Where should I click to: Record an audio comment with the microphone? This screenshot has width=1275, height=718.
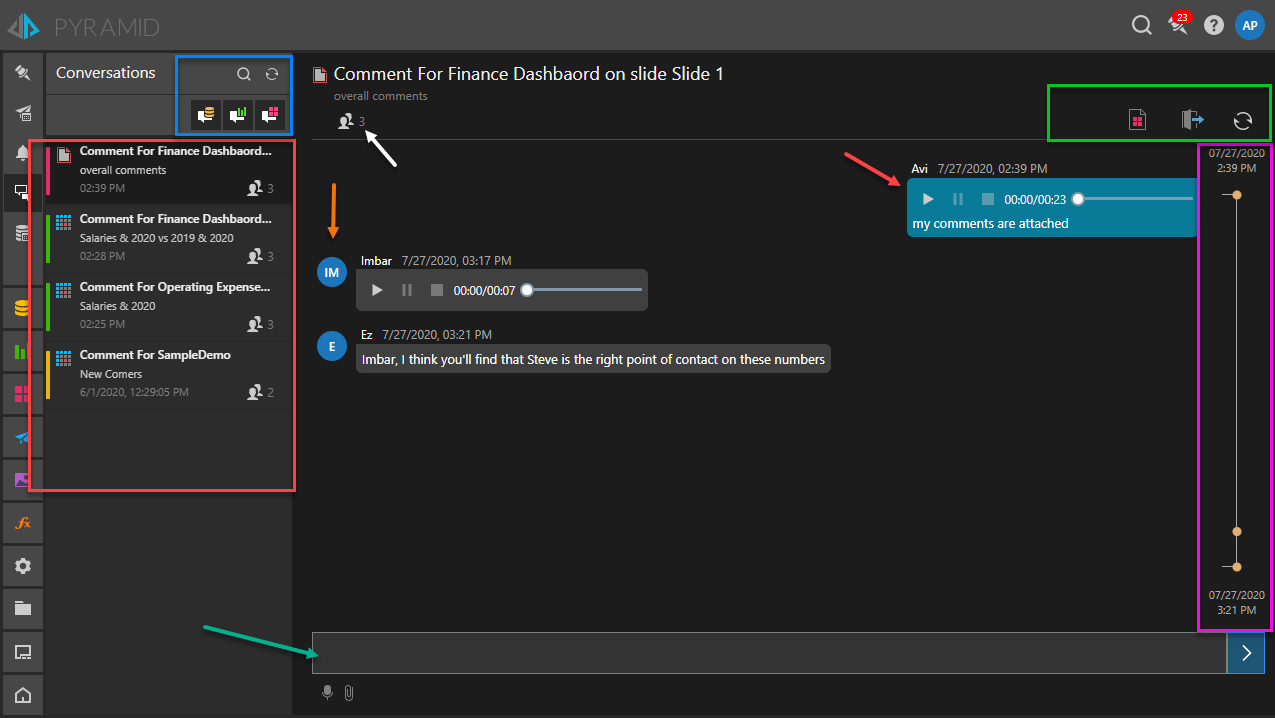click(327, 692)
